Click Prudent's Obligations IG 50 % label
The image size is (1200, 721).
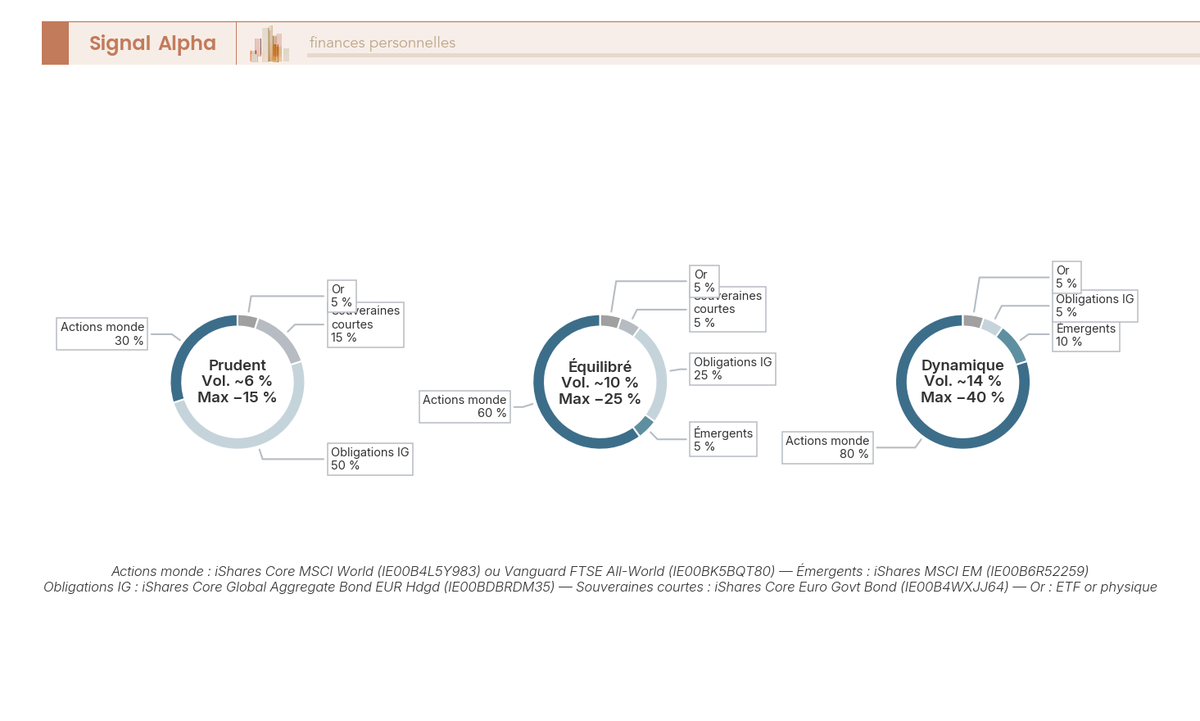[370, 459]
